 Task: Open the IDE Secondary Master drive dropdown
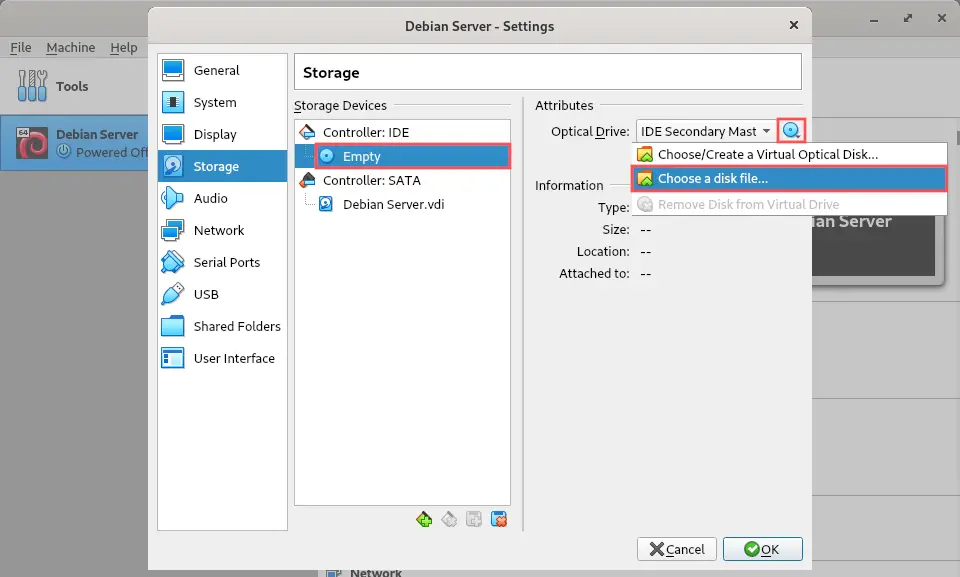pos(705,131)
